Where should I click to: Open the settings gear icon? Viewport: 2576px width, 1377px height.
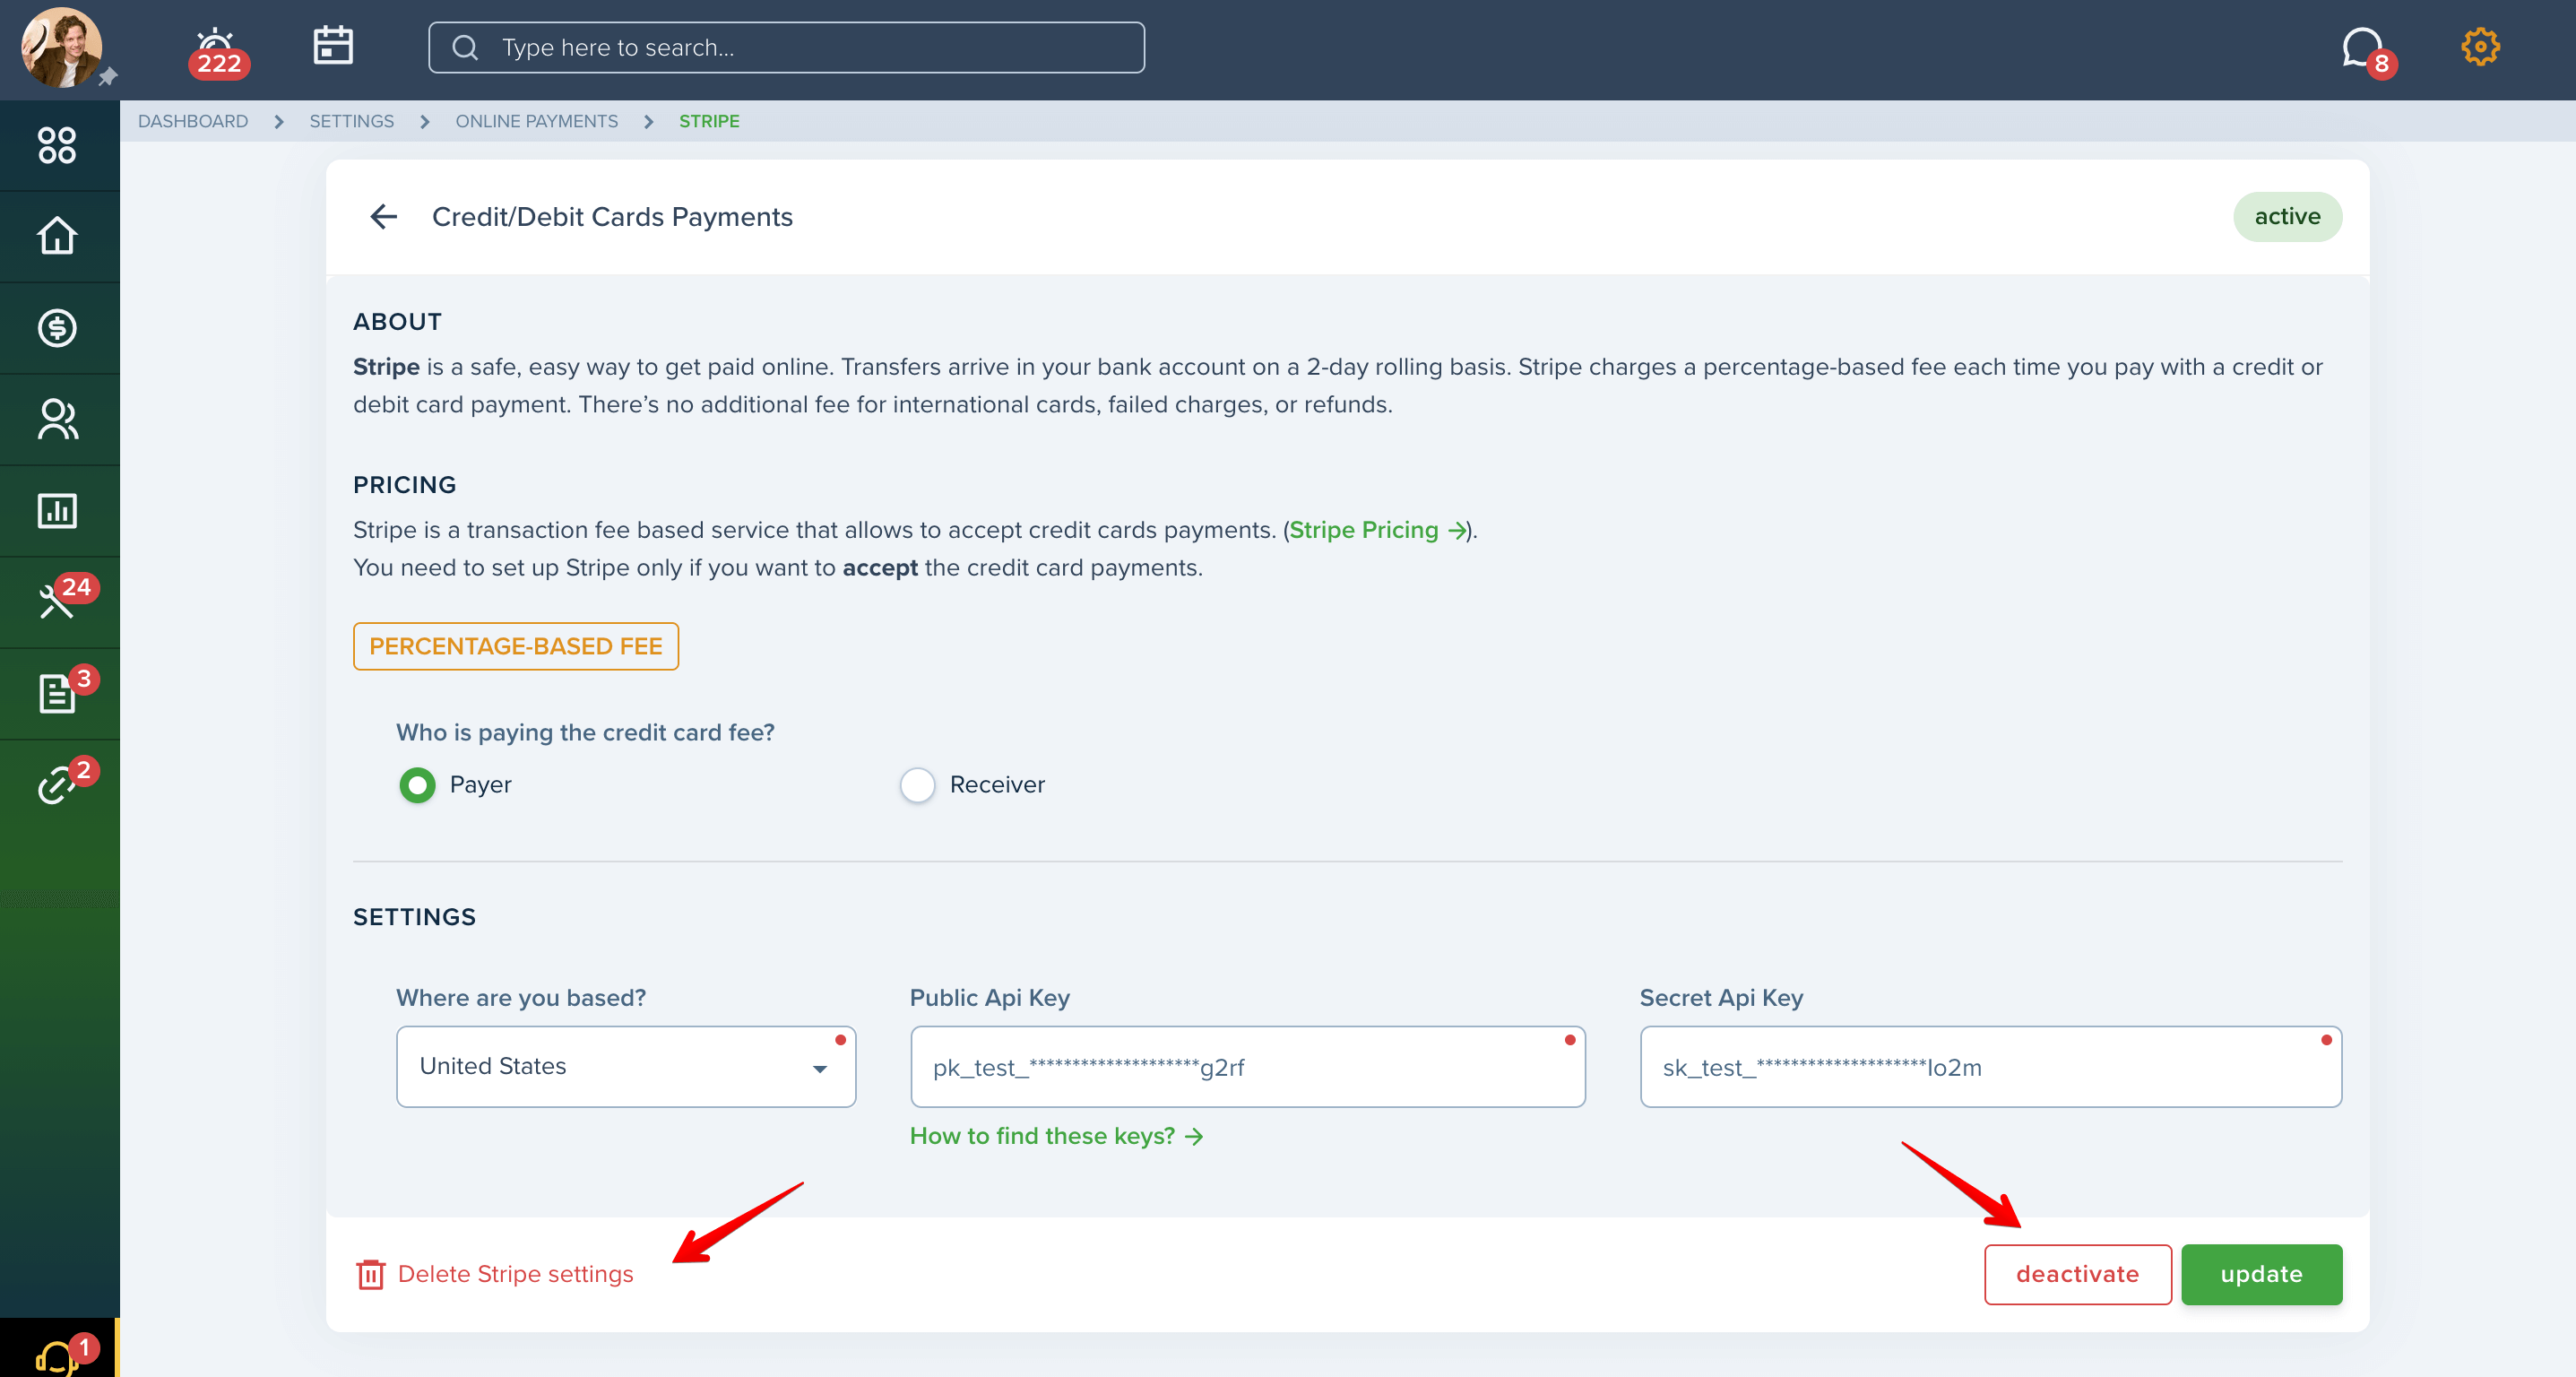(2480, 47)
